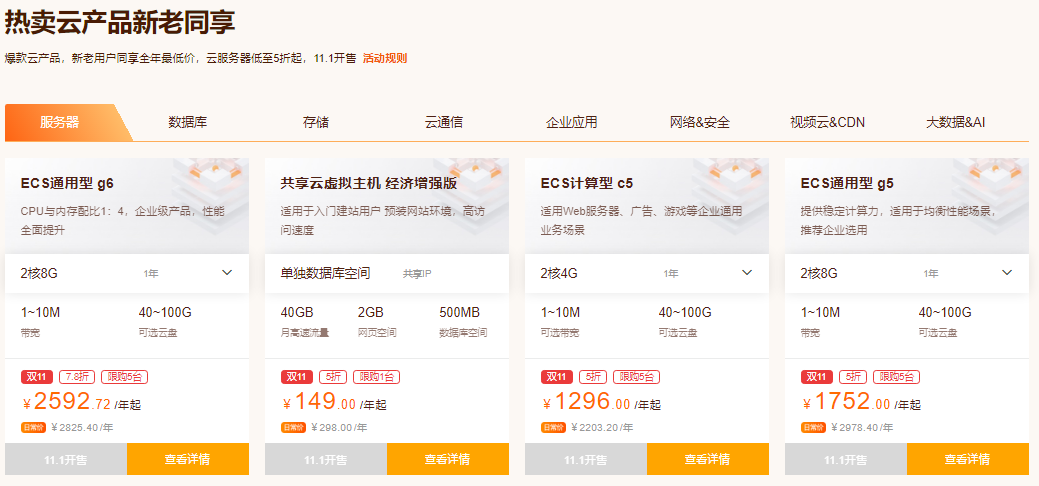1039x486 pixels.
Task: Click the 11.1开售 button on the c5 card
Action: click(x=586, y=459)
